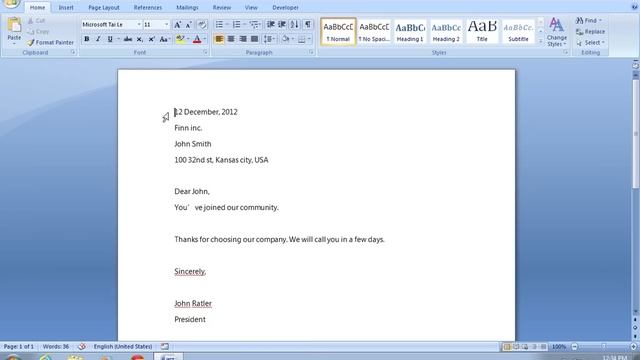Open the Page Layout tab
The height and width of the screenshot is (360, 640).
[104, 7]
